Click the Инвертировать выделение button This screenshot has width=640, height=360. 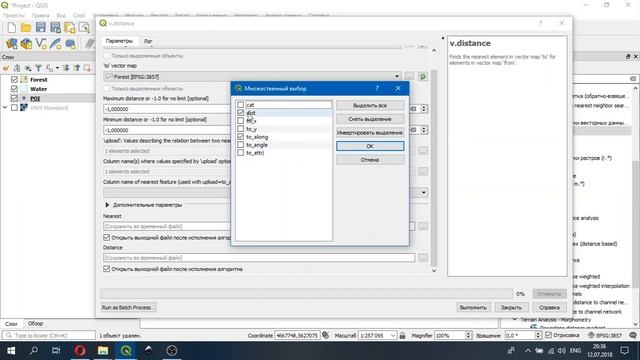[x=370, y=133]
